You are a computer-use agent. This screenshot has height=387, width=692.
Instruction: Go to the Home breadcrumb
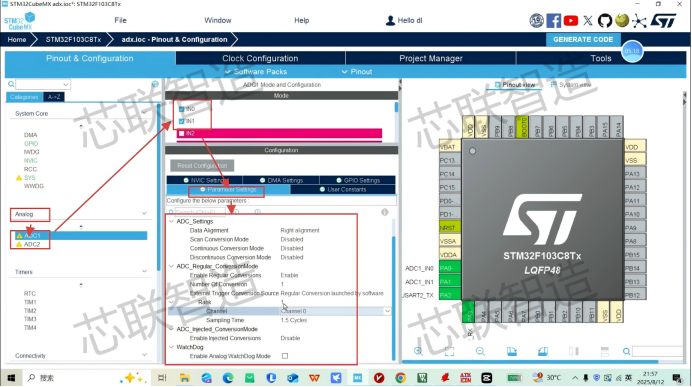(17, 39)
